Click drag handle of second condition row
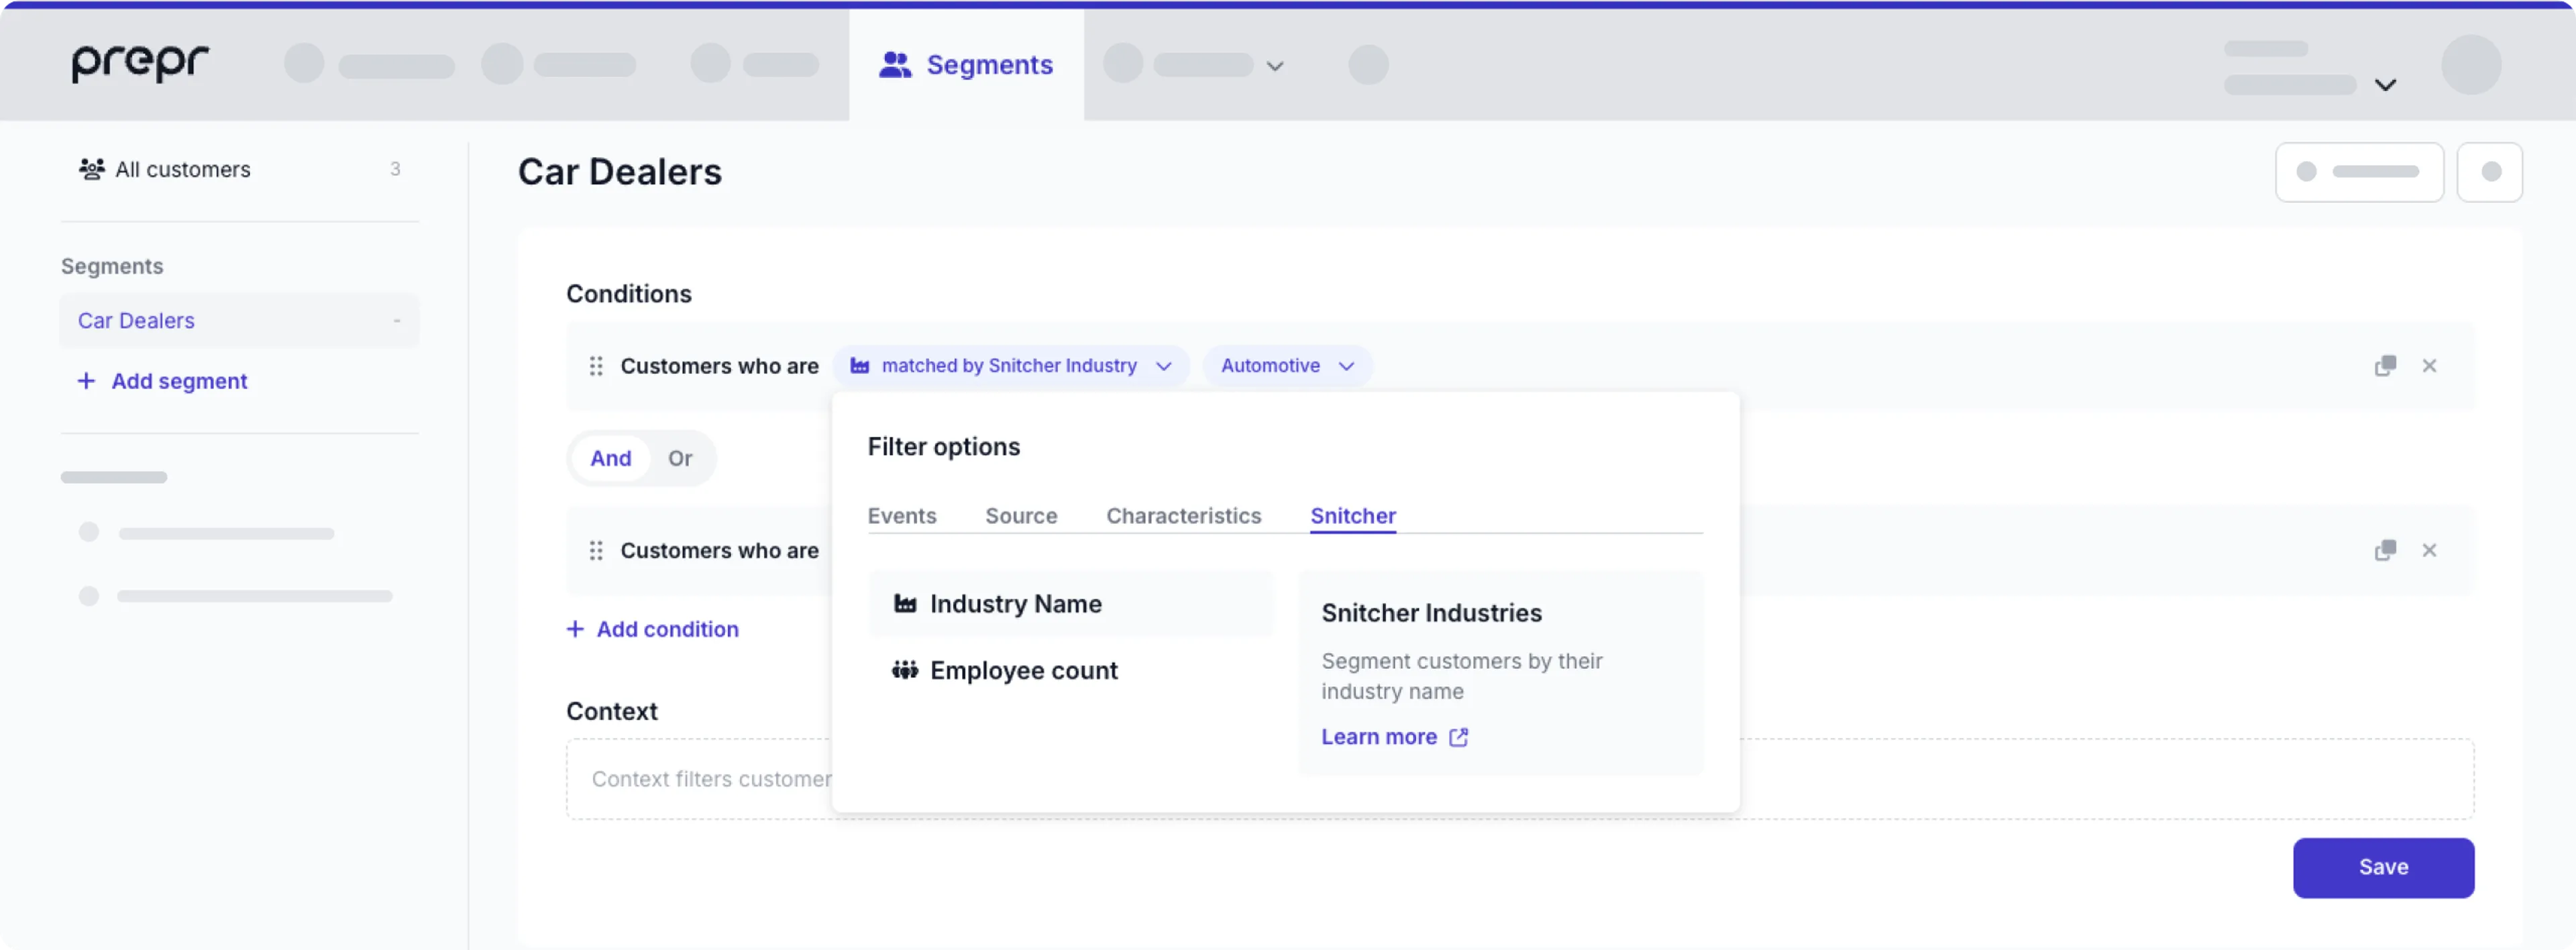Image resolution: width=2576 pixels, height=950 pixels. point(596,550)
